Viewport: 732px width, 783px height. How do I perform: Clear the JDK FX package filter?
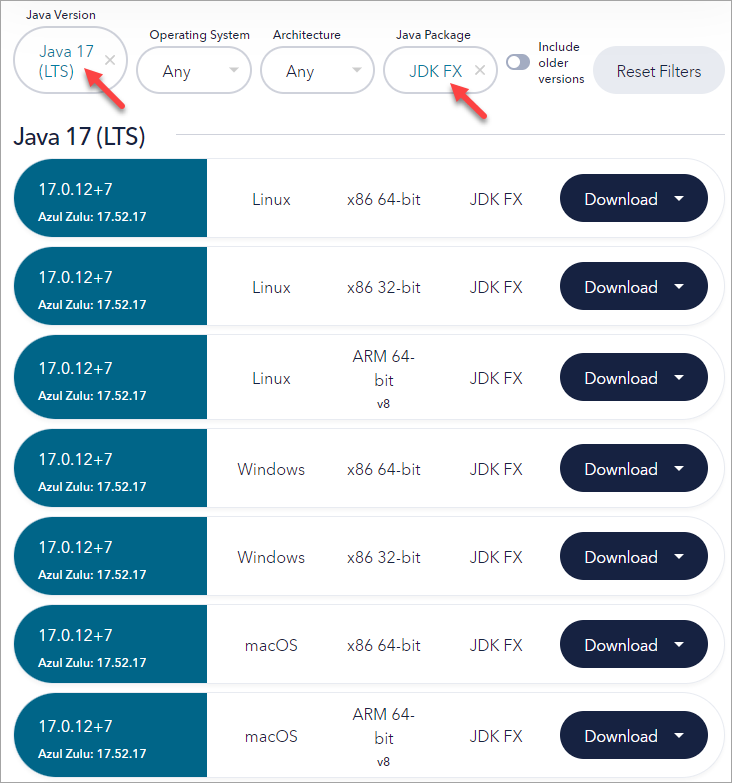coord(480,70)
